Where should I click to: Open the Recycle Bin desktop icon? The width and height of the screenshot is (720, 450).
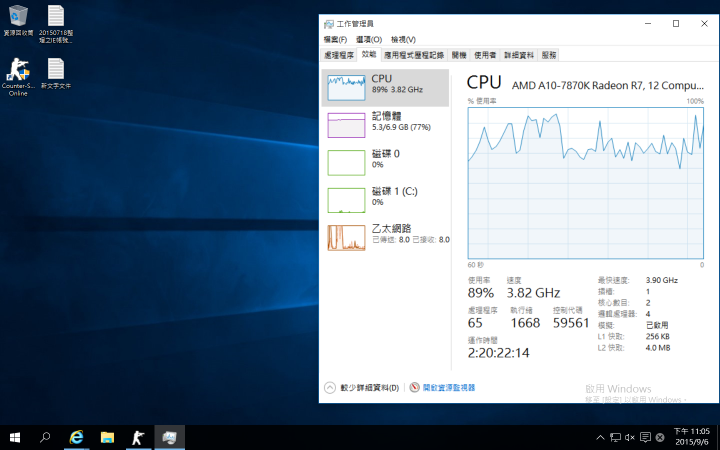click(x=18, y=21)
